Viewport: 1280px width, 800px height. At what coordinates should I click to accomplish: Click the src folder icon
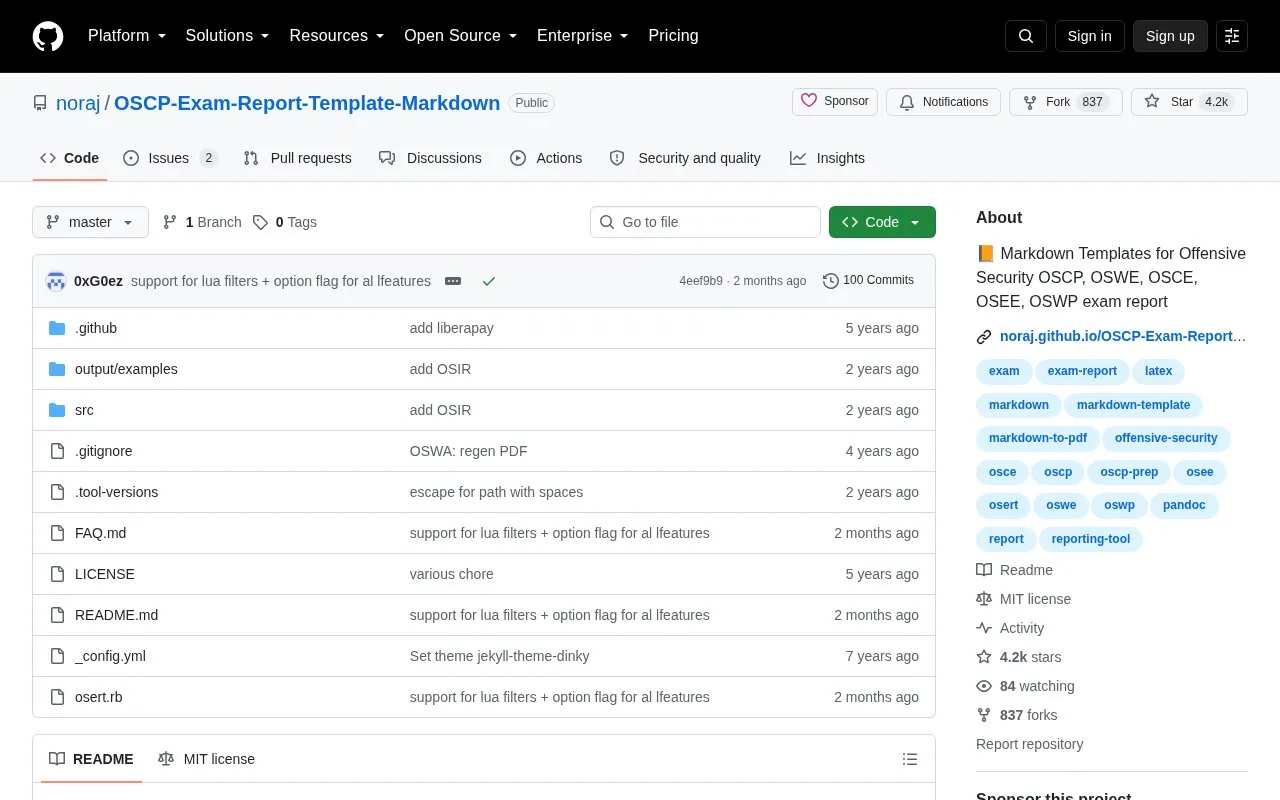pyautogui.click(x=57, y=410)
